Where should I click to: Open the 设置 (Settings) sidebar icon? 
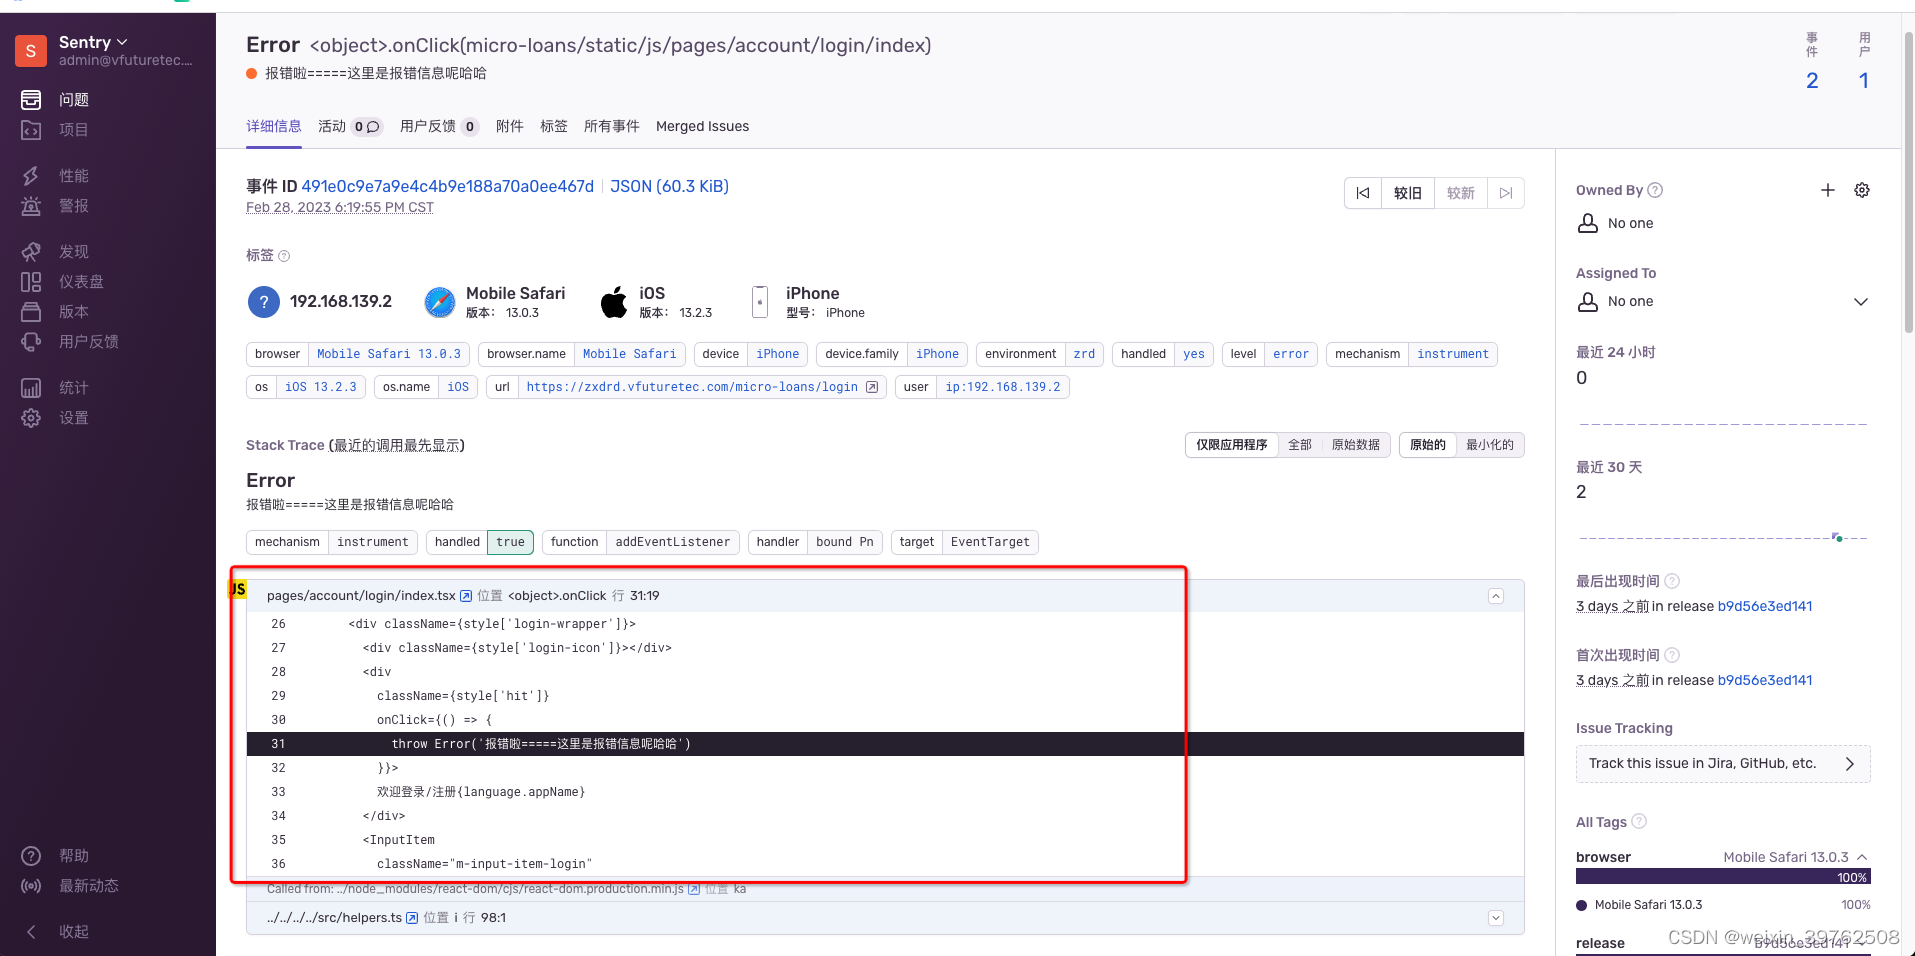(x=30, y=418)
